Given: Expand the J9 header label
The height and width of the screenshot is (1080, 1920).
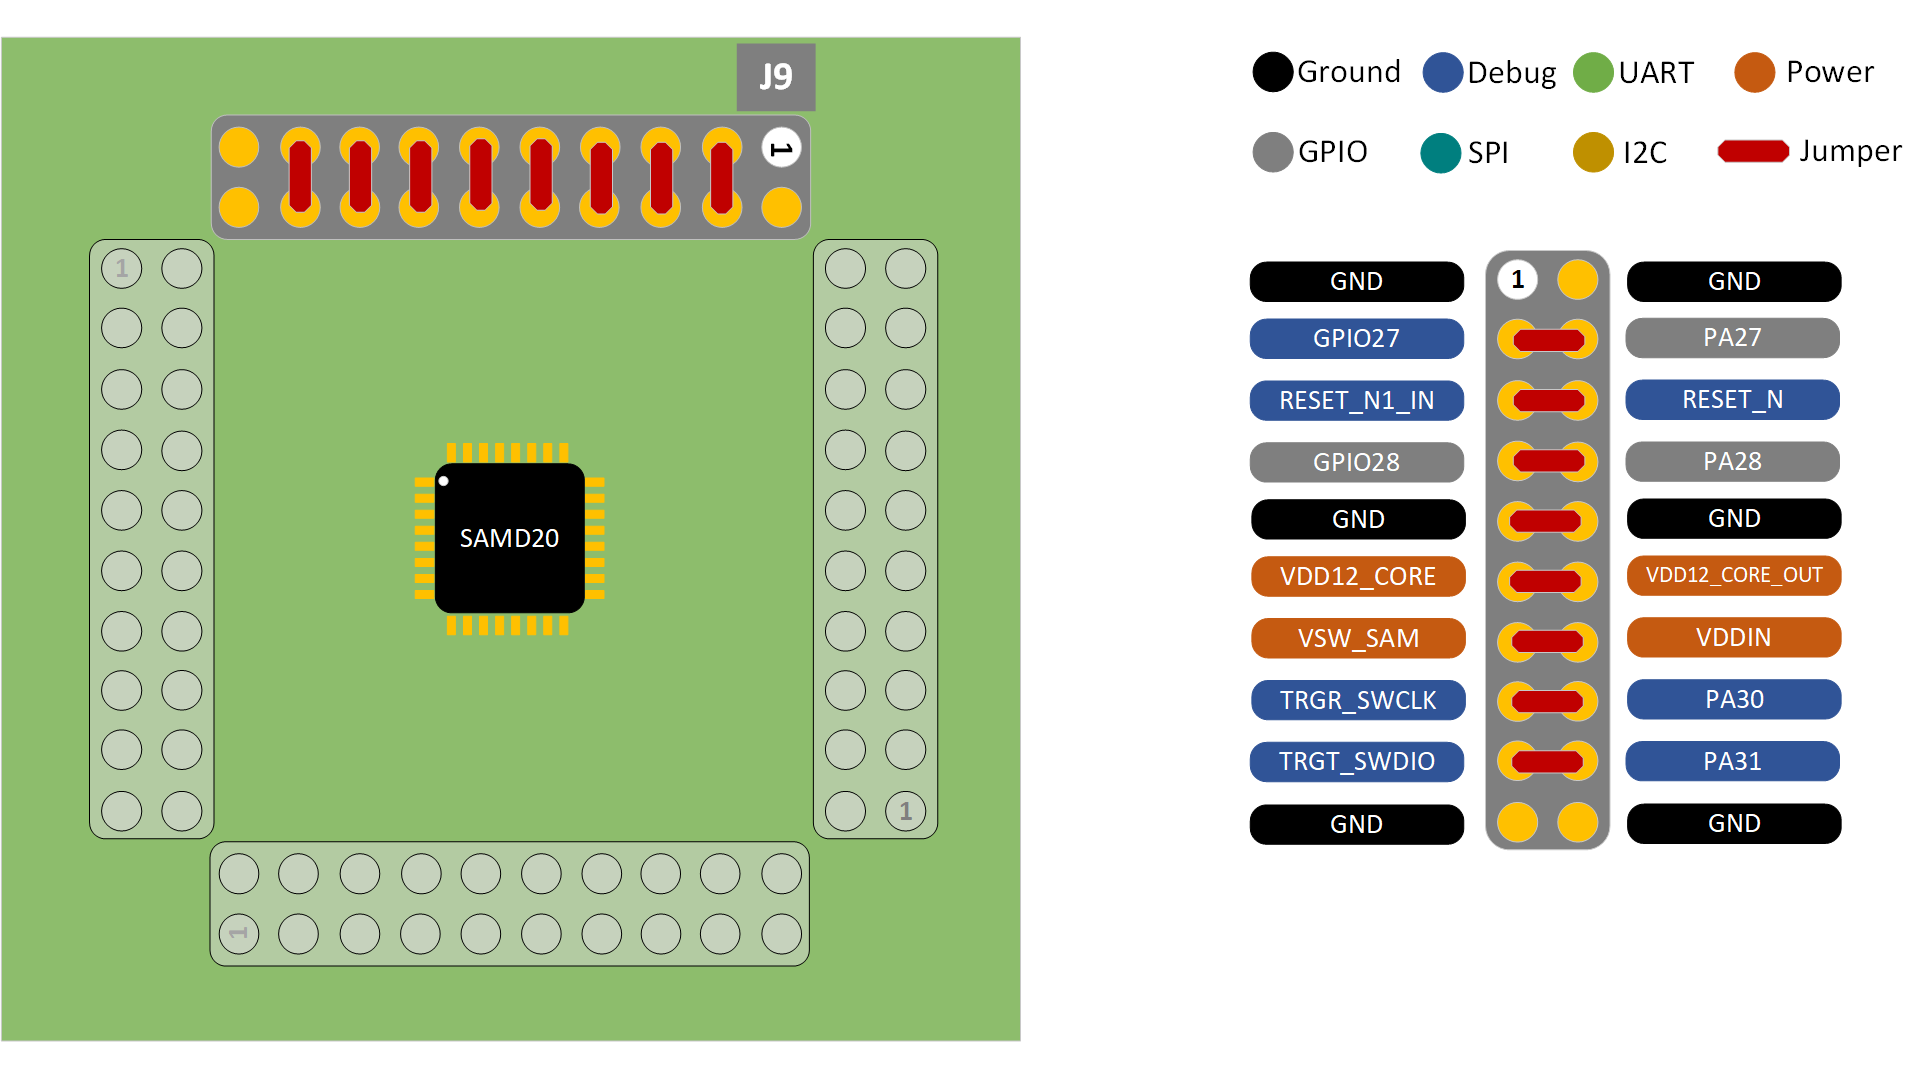Looking at the screenshot, I should [x=775, y=76].
